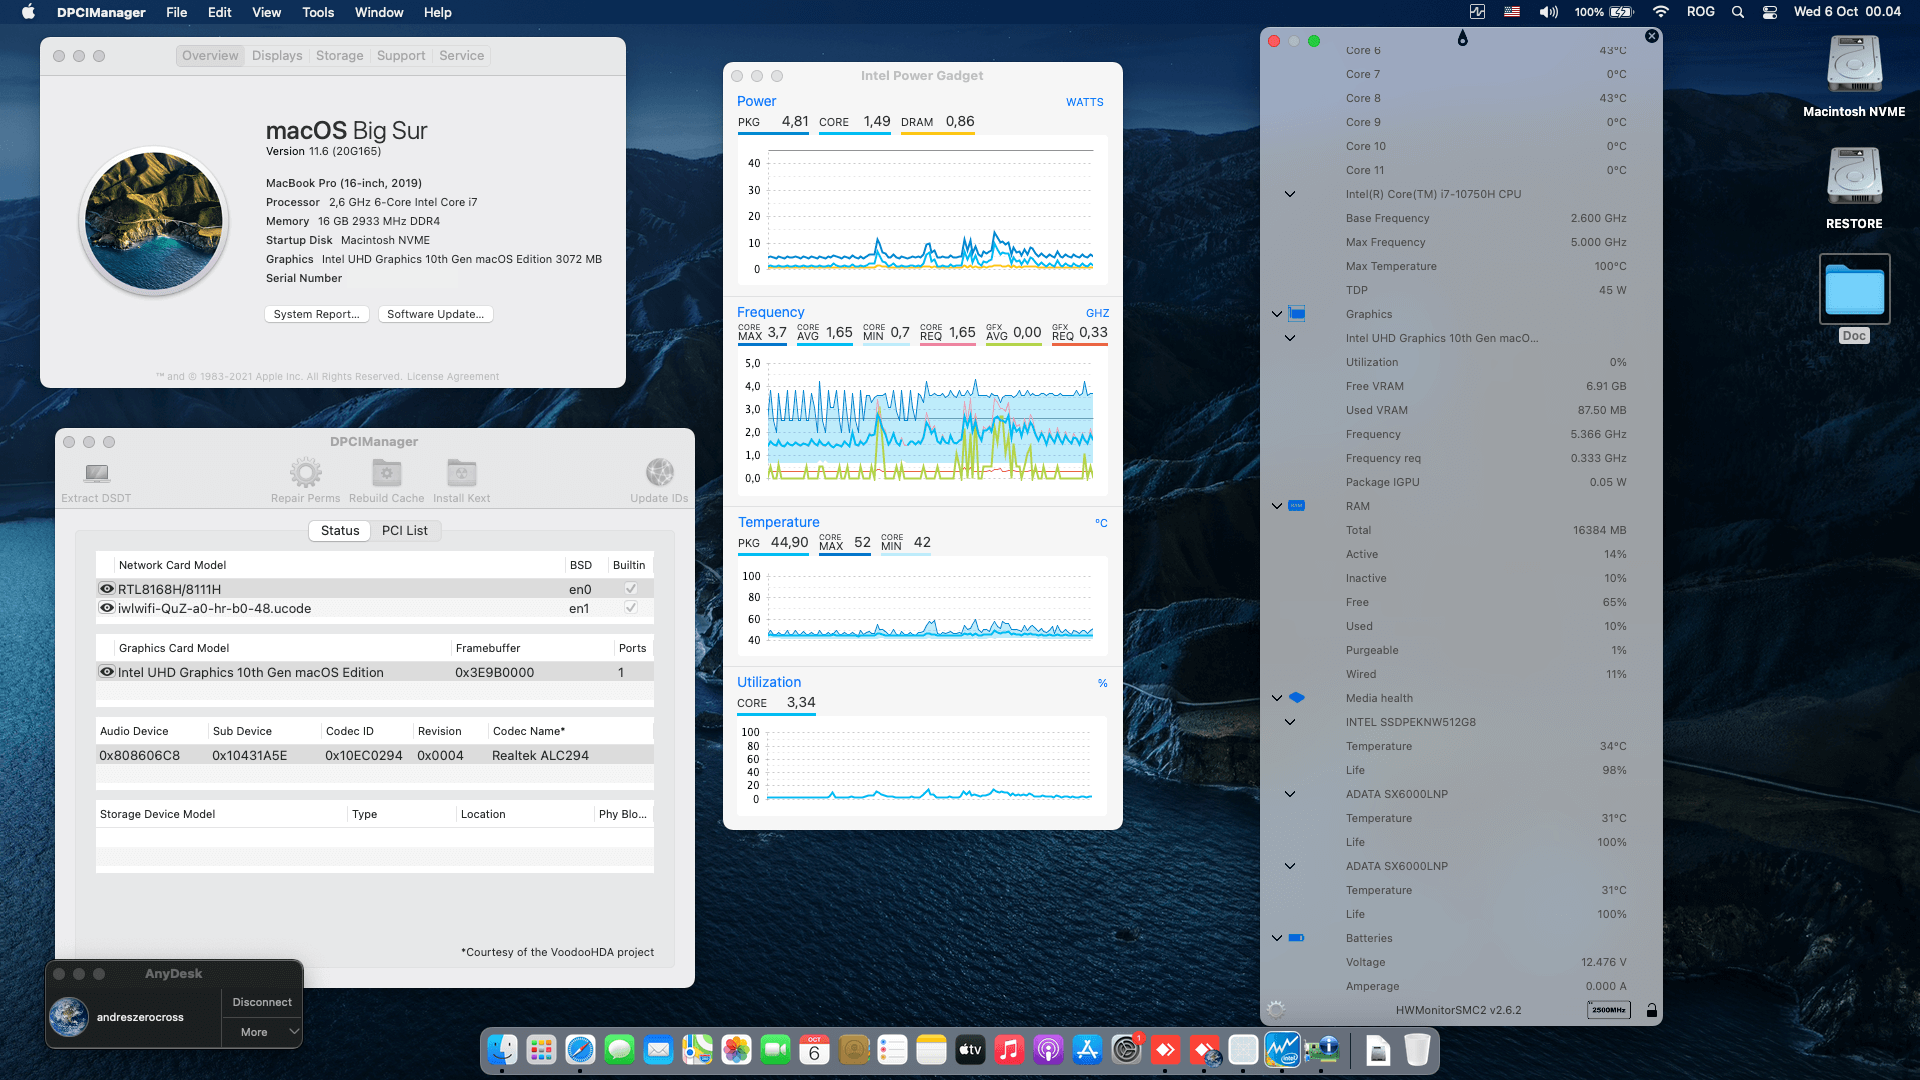Open the AnyDesk More dropdown
Screen dimensions: 1920x1080
pyautogui.click(x=262, y=1032)
